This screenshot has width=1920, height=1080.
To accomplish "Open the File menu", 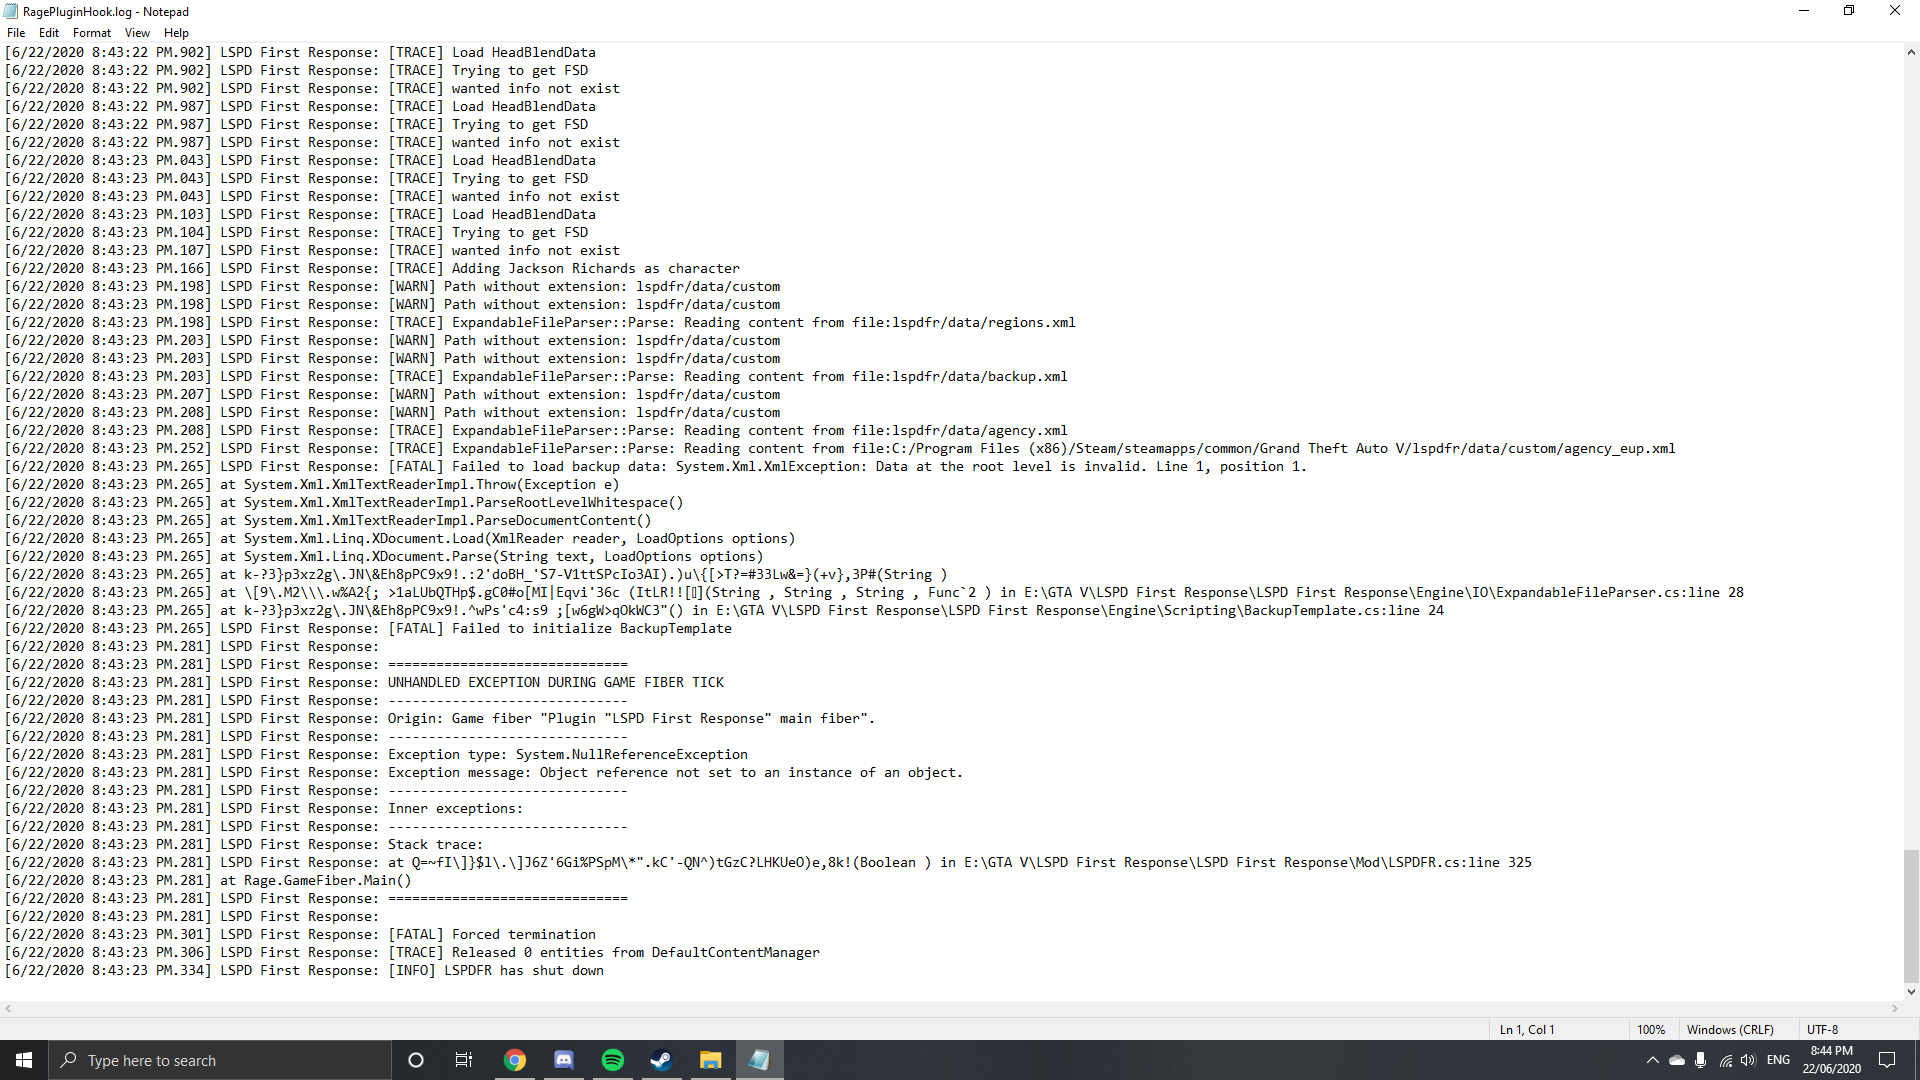I will pyautogui.click(x=16, y=33).
